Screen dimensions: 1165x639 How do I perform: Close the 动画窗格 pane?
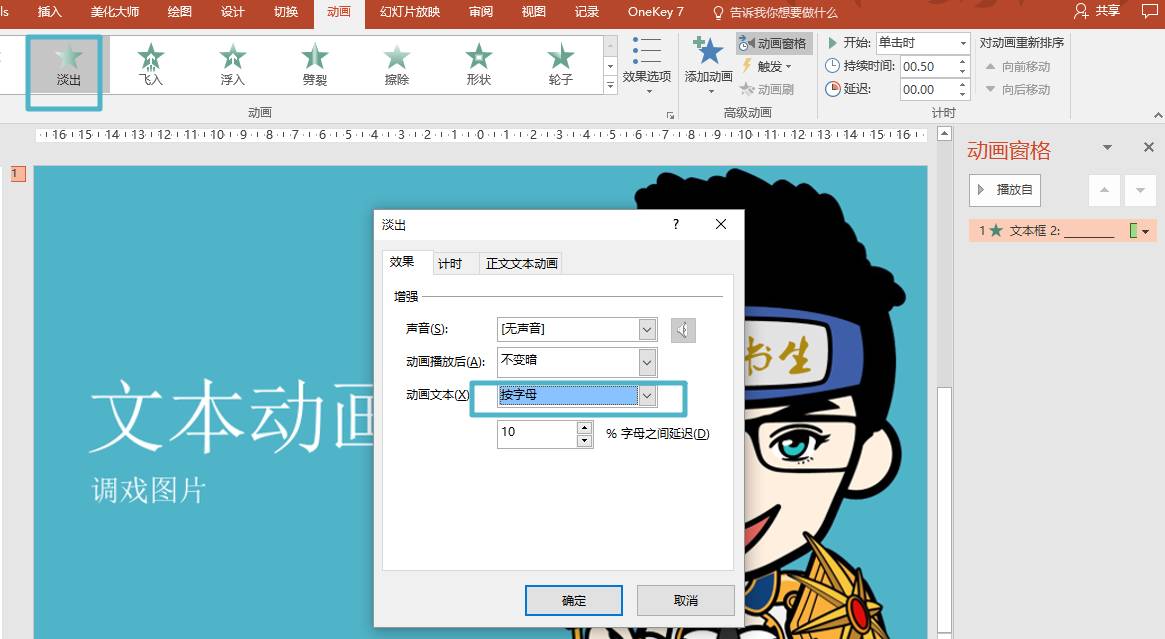1149,147
